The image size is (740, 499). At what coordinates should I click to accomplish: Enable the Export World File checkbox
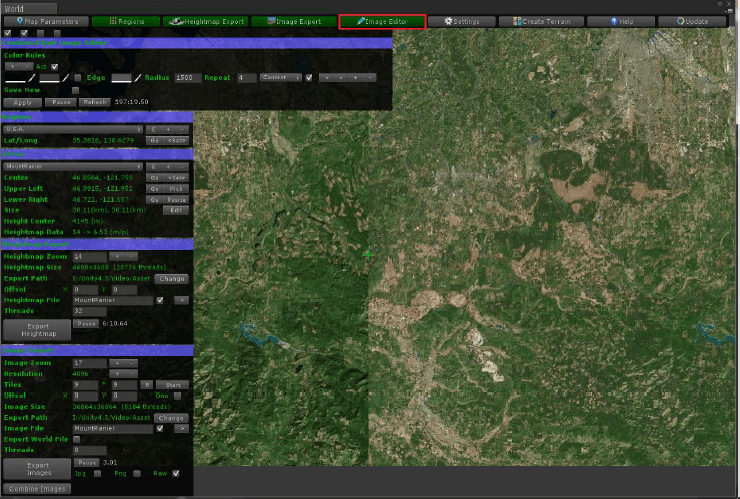pos(76,440)
